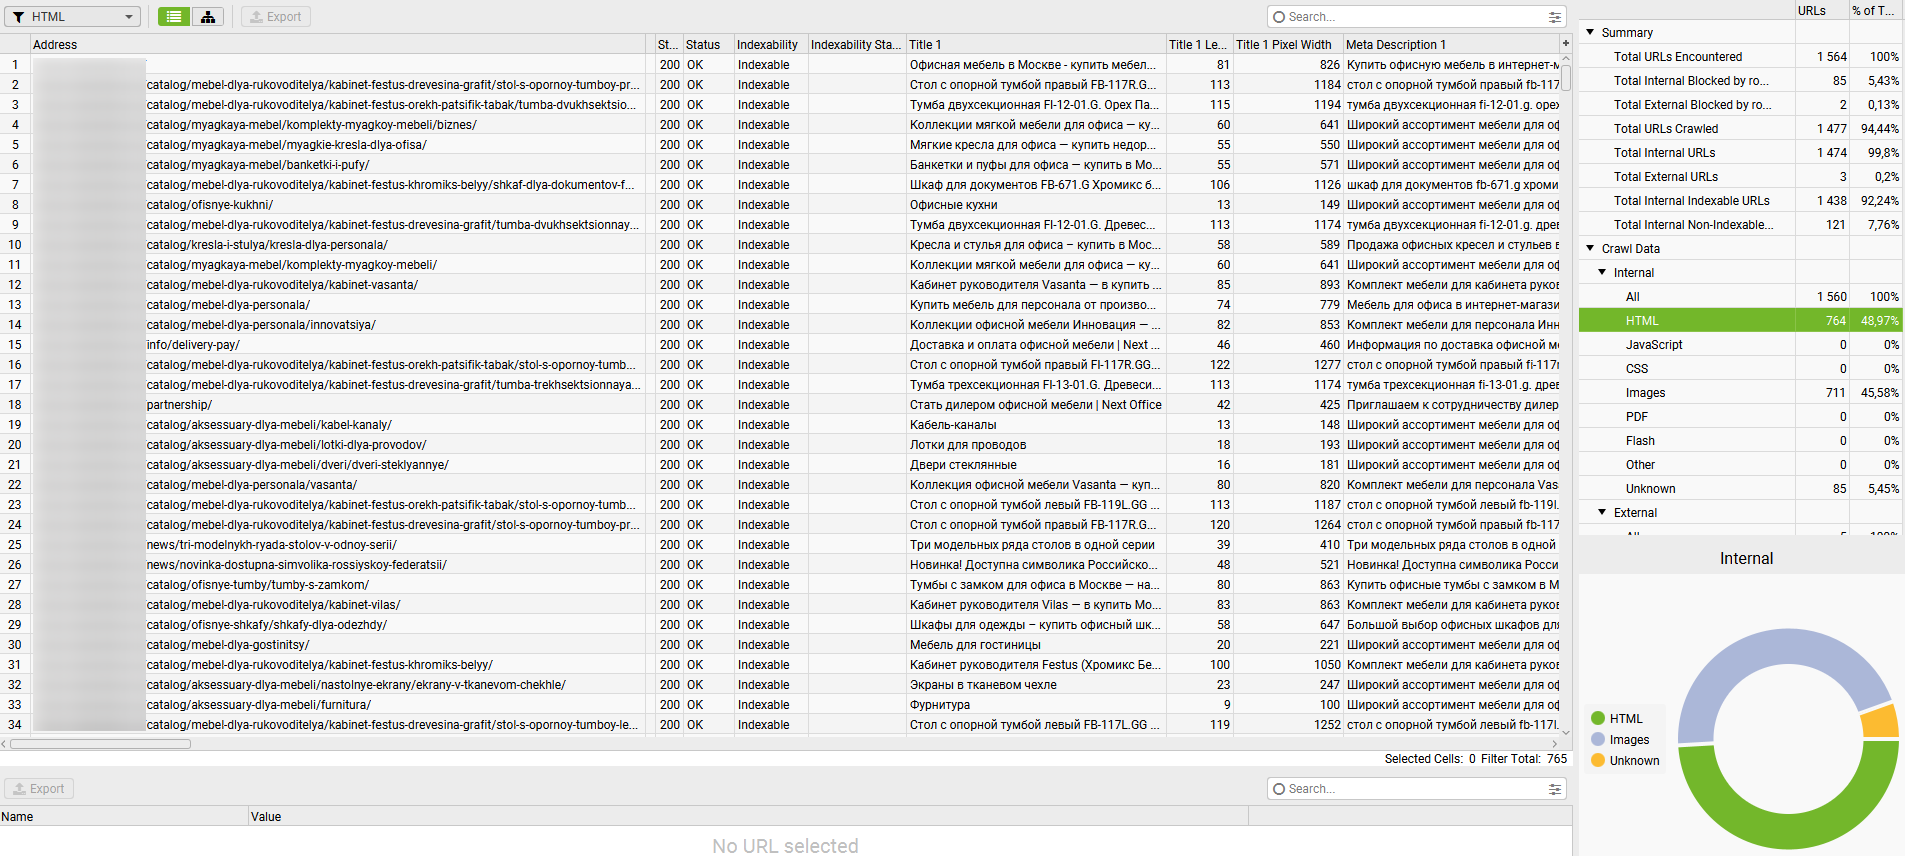Sort by Title 1 column header

tap(1035, 45)
